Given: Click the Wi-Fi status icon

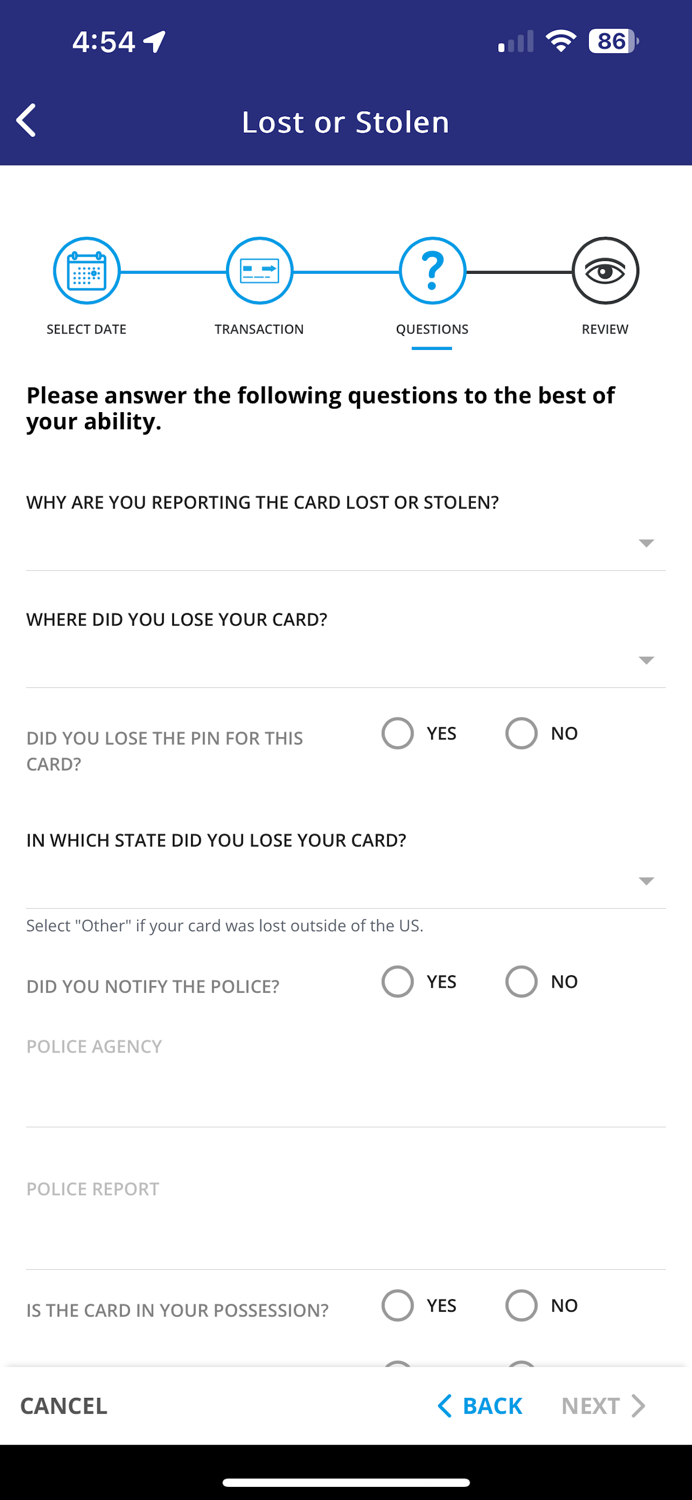Looking at the screenshot, I should pyautogui.click(x=561, y=41).
